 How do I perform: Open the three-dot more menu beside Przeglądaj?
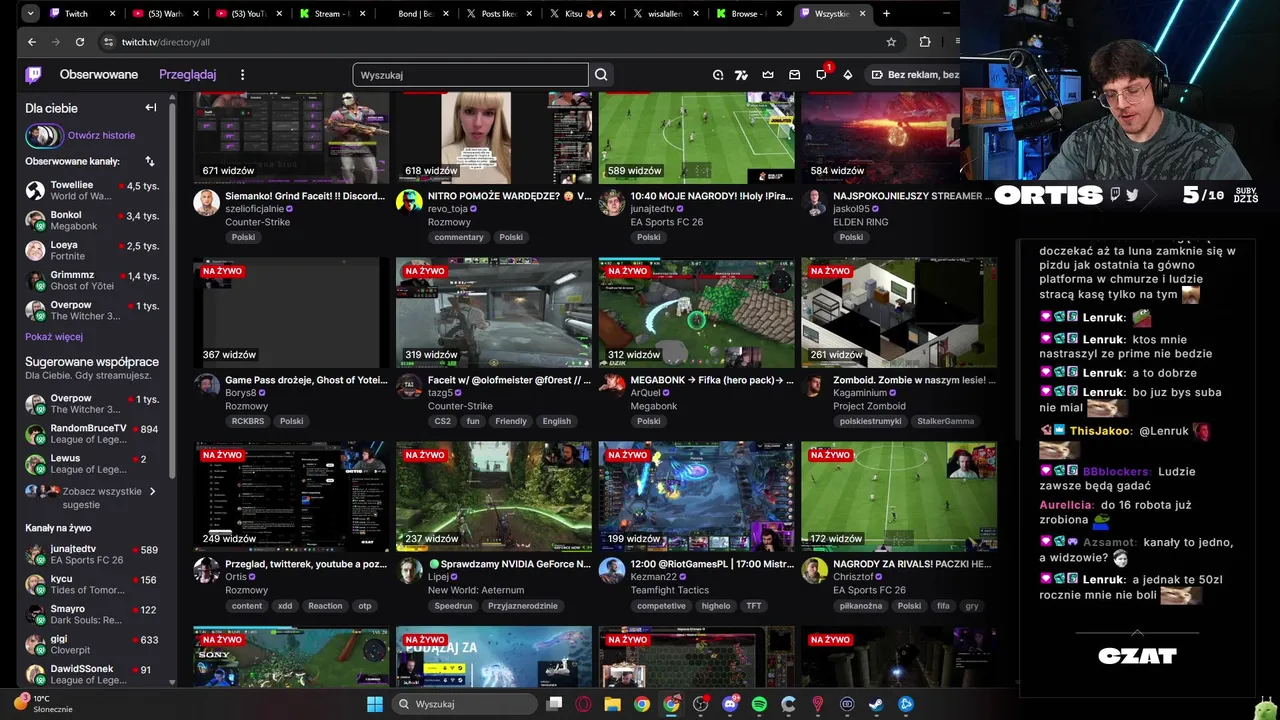point(242,75)
